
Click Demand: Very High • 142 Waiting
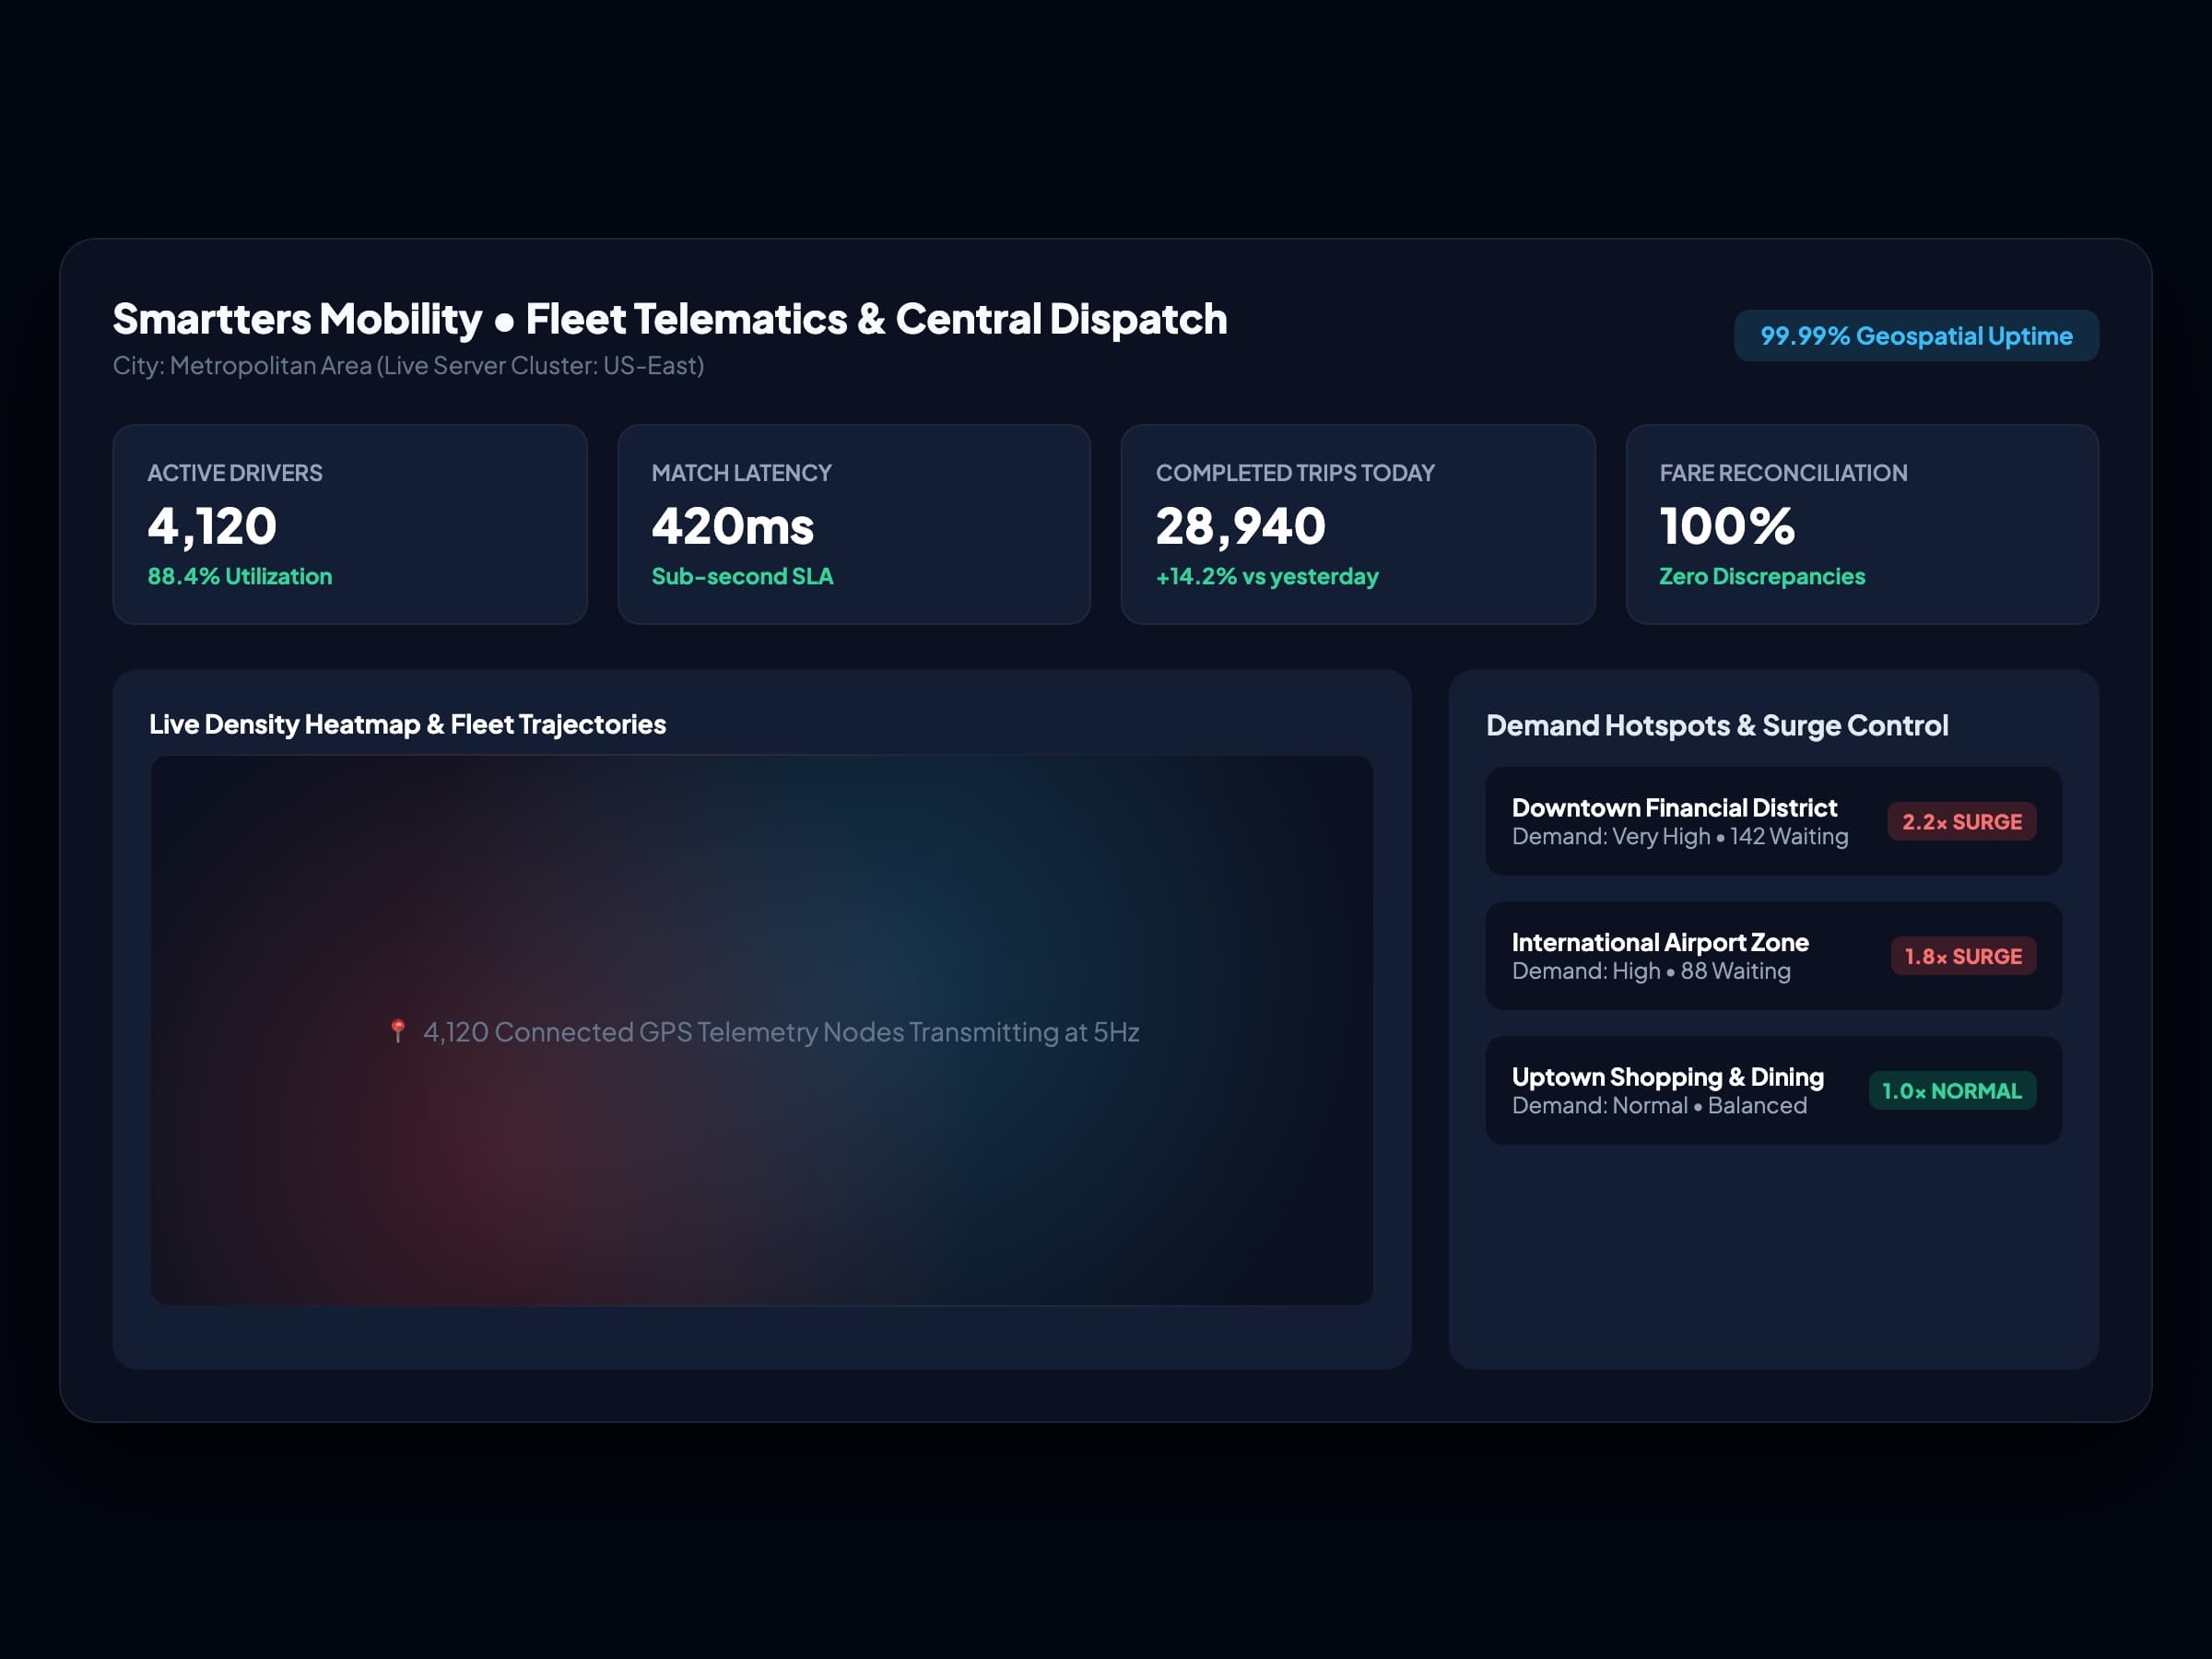1679,836
